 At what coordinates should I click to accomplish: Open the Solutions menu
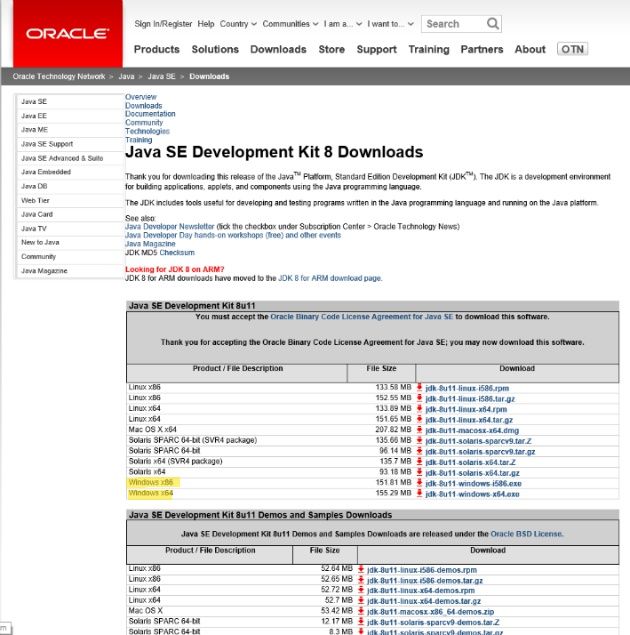(x=215, y=49)
